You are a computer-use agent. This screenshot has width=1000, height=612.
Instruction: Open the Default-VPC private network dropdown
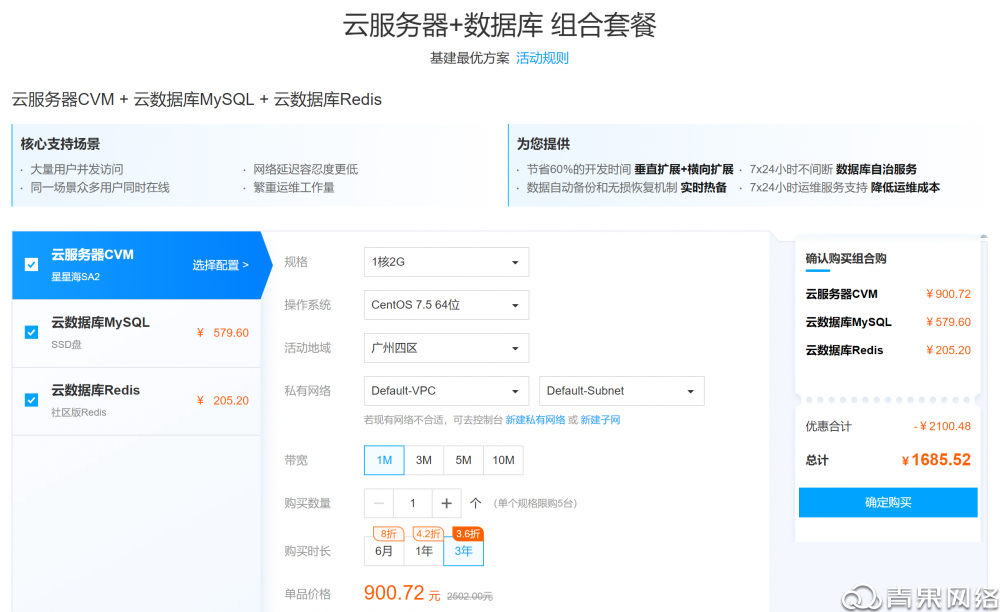[445, 390]
